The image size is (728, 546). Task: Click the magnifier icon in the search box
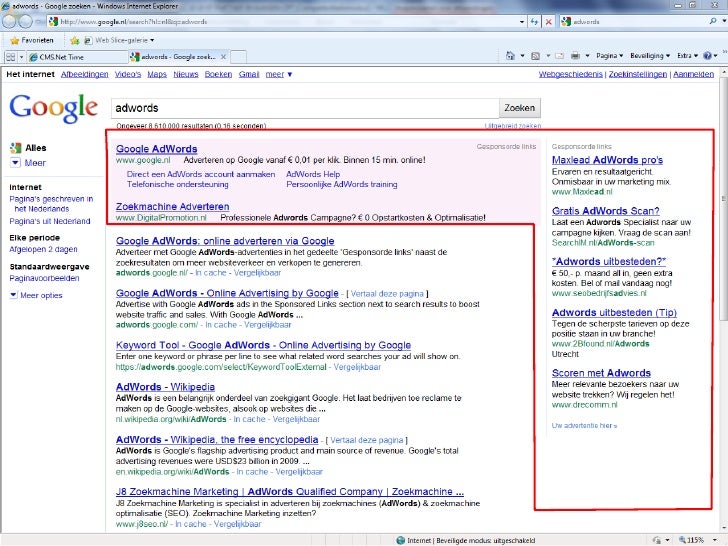pos(713,21)
